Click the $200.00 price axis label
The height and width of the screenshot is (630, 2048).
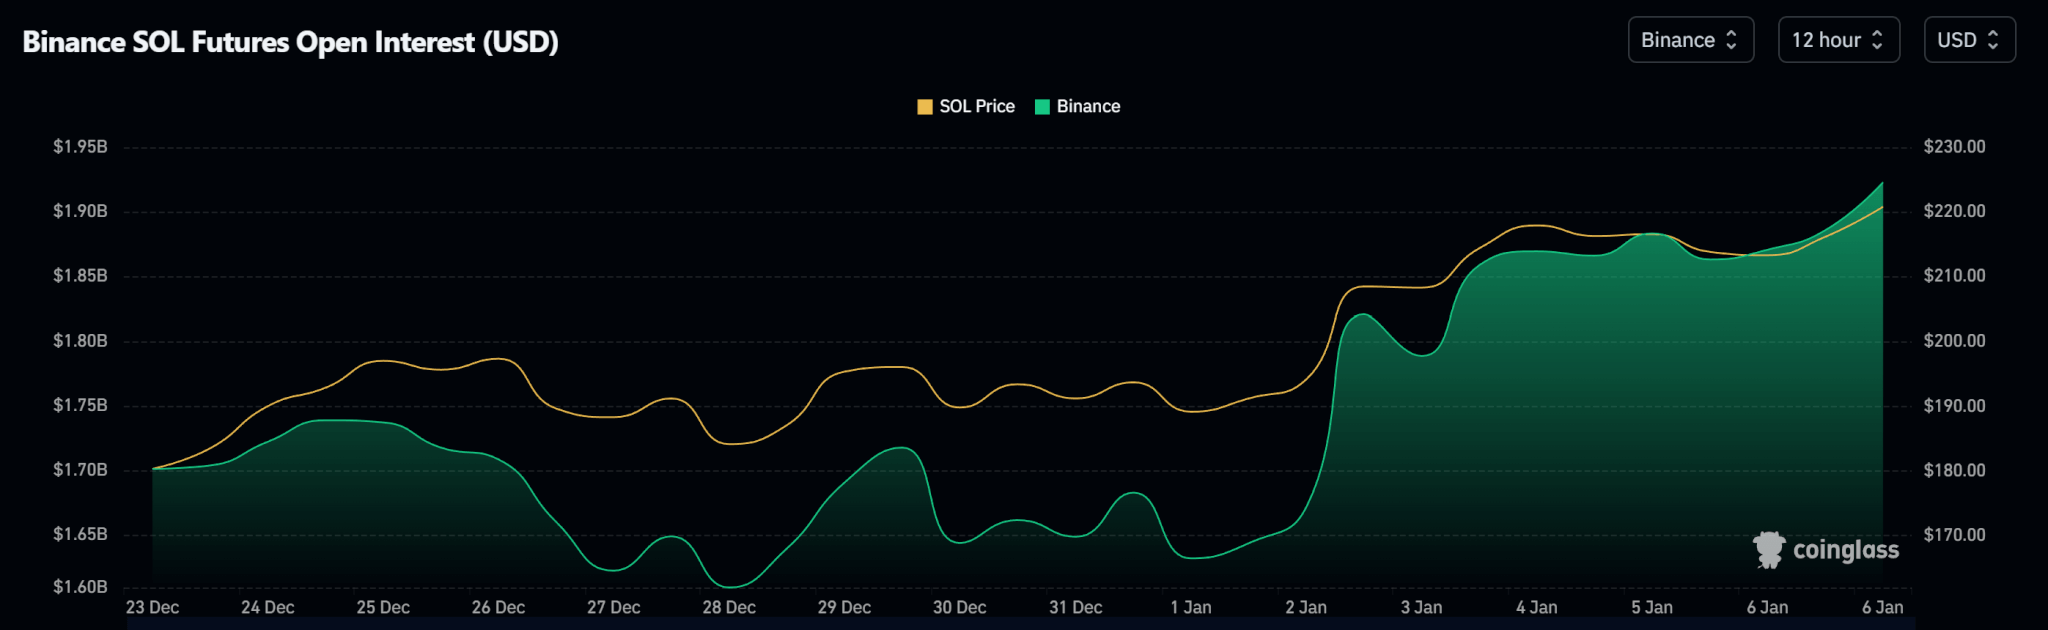point(1954,341)
